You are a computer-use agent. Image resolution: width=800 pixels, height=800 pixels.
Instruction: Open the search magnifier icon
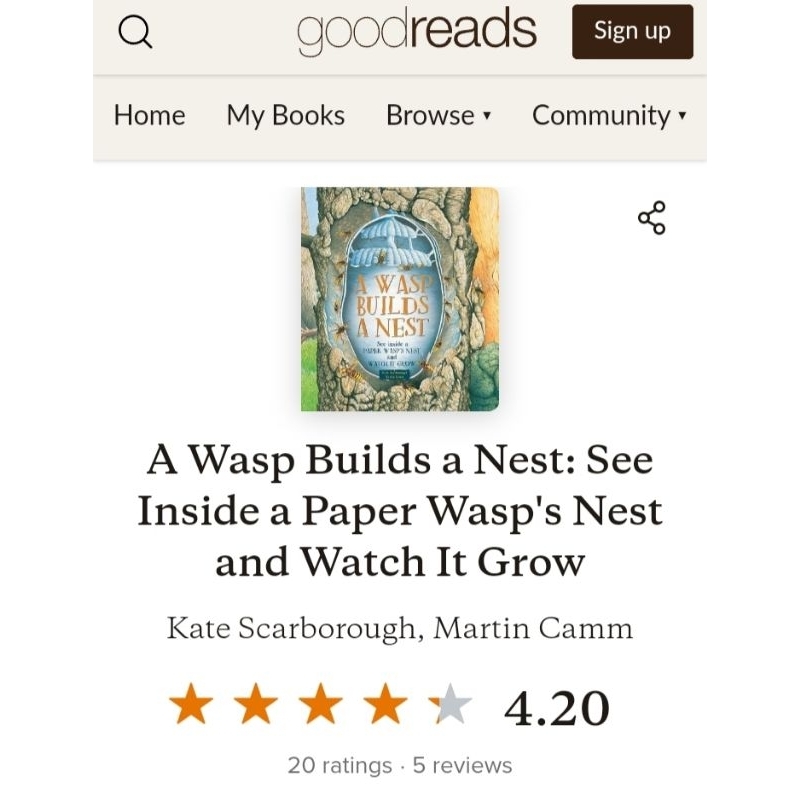point(135,32)
